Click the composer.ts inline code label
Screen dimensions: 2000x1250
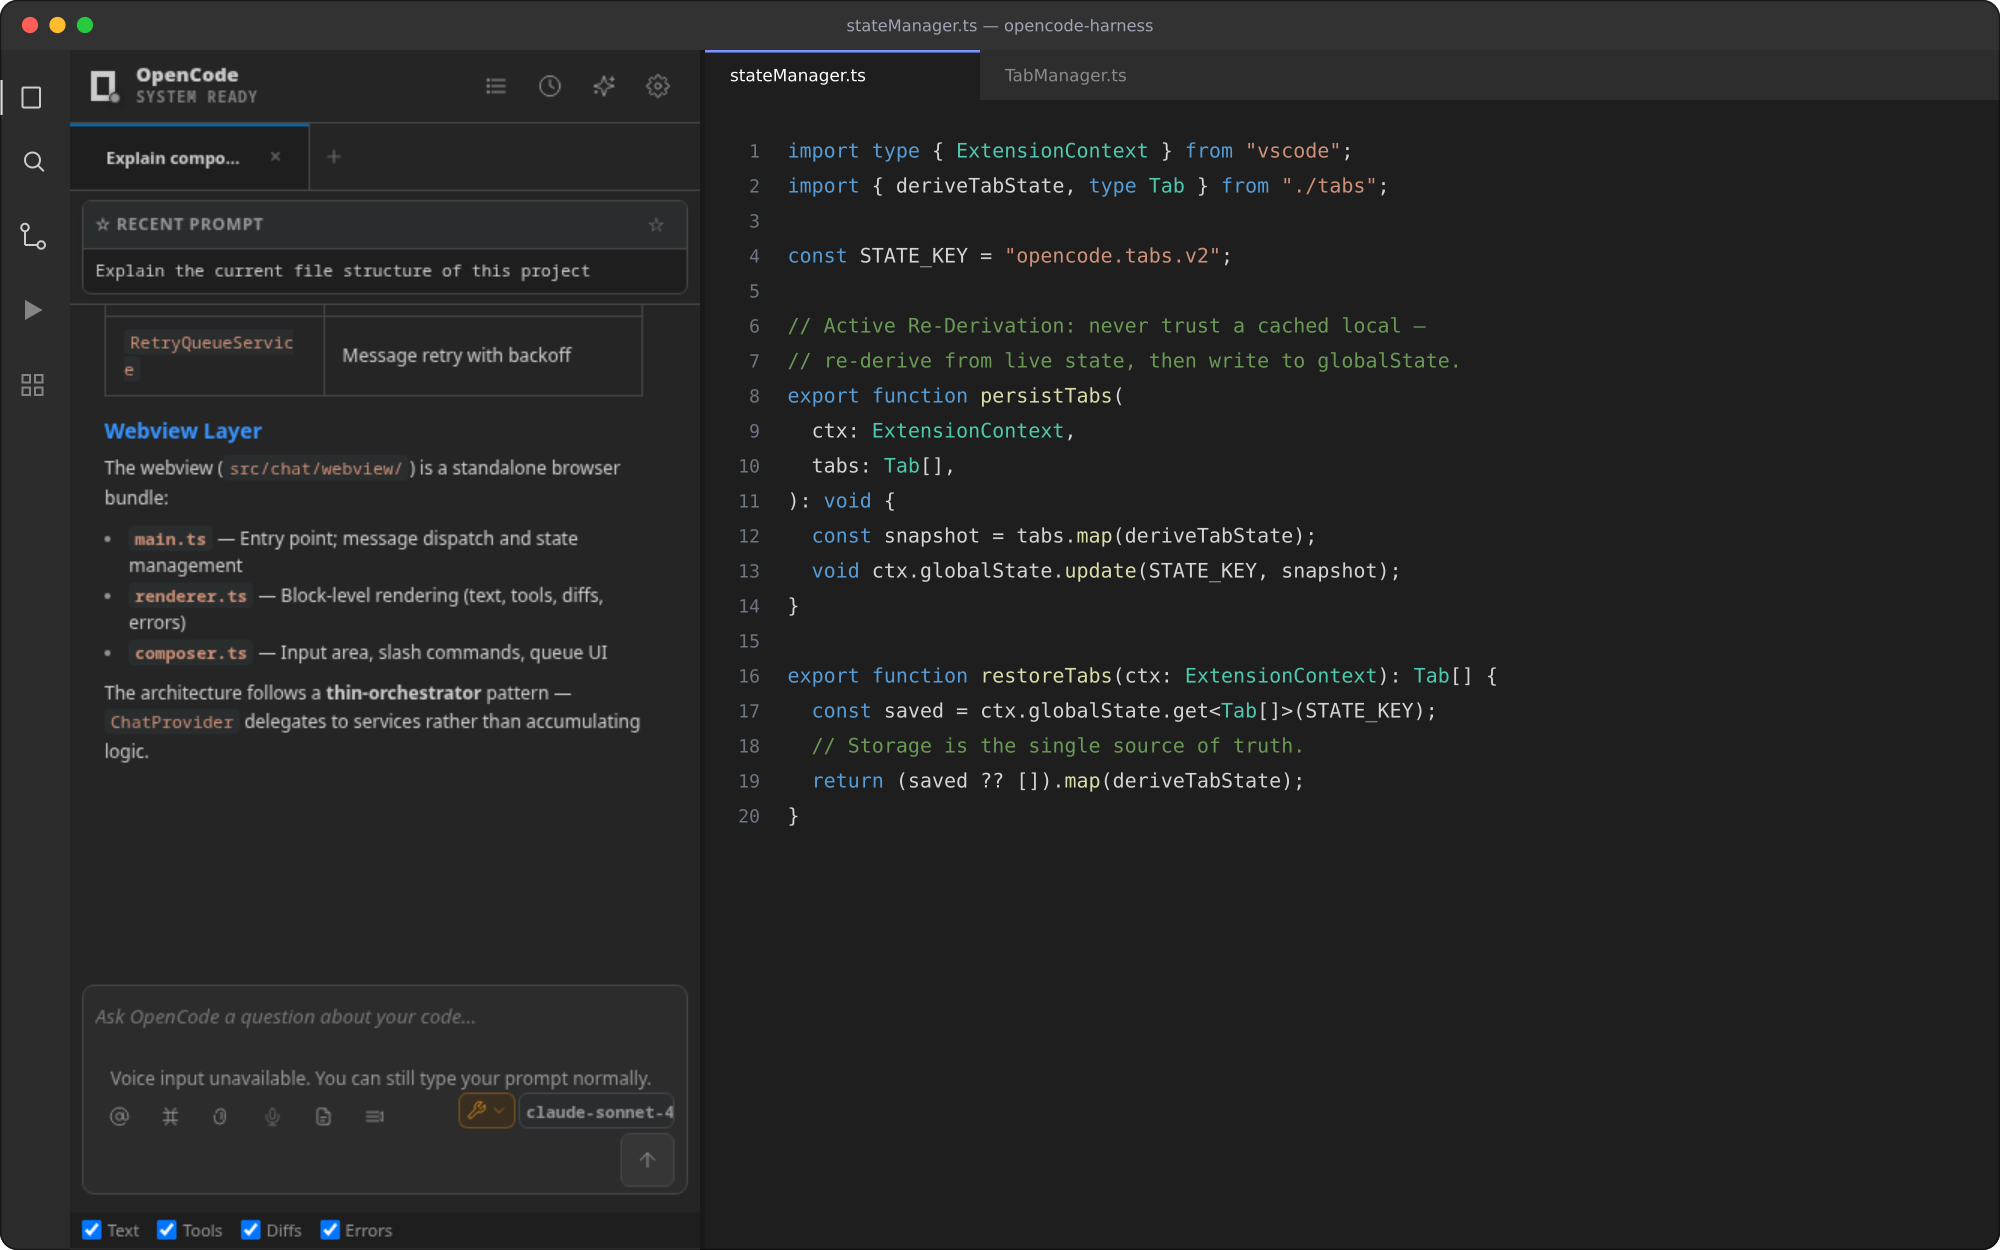tap(190, 653)
